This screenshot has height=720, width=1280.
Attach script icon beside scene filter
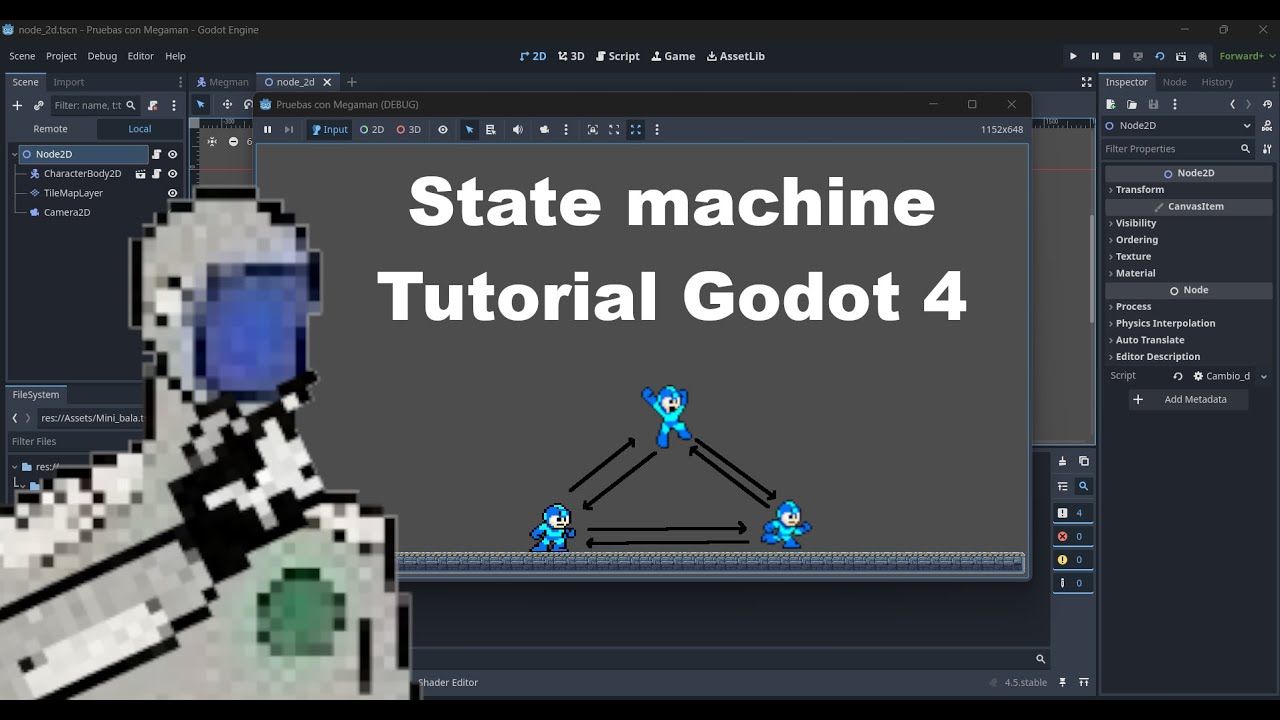pos(152,105)
